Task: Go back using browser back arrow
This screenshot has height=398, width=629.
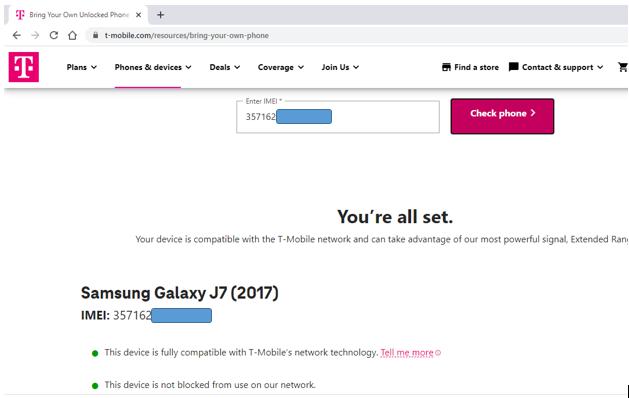Action: coord(16,35)
